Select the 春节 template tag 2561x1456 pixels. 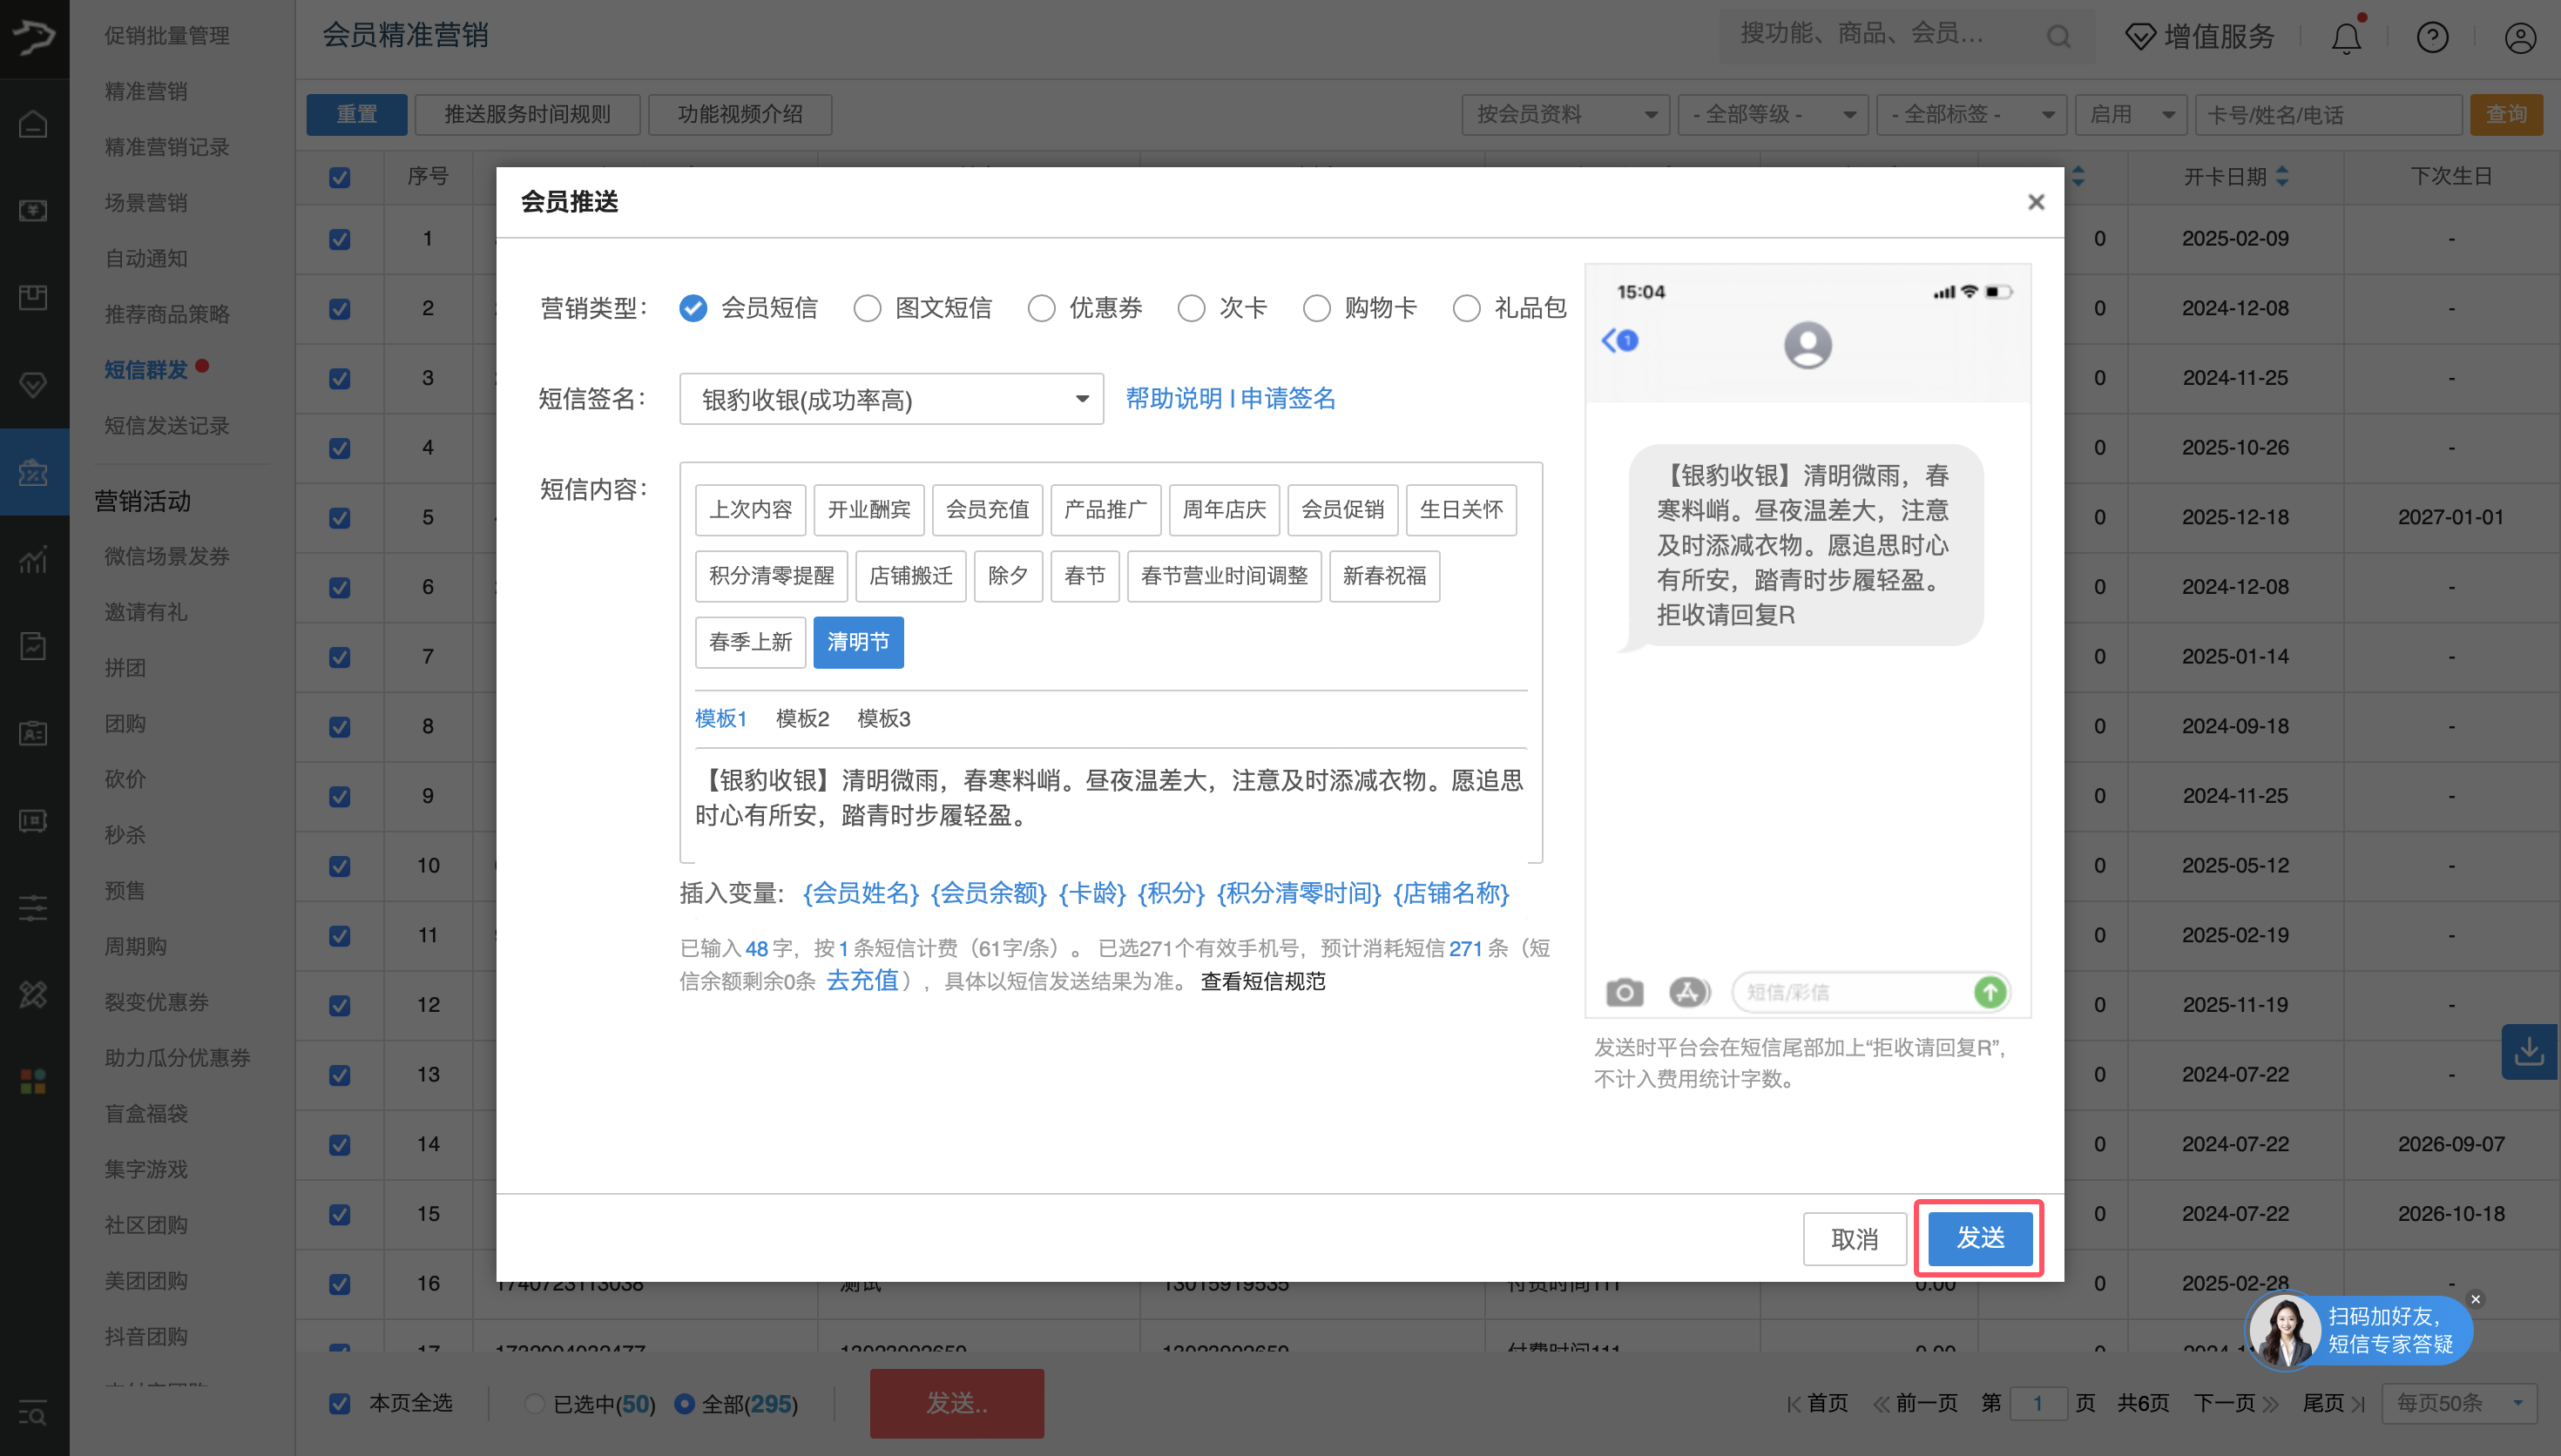[x=1084, y=576]
